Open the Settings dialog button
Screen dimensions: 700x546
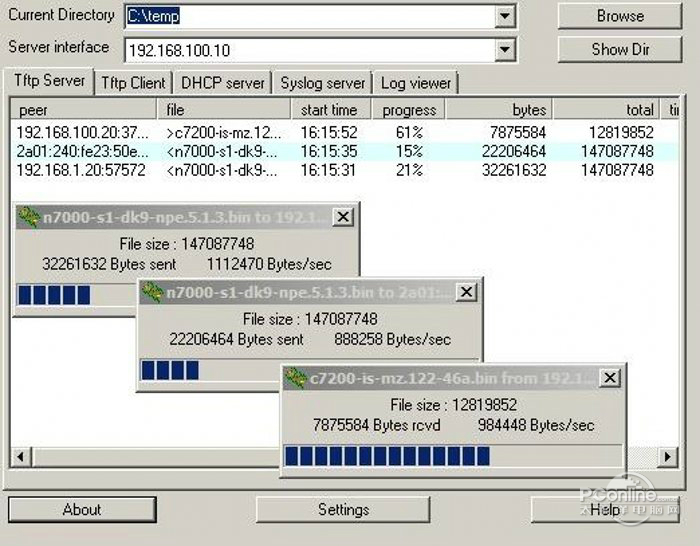[343, 509]
